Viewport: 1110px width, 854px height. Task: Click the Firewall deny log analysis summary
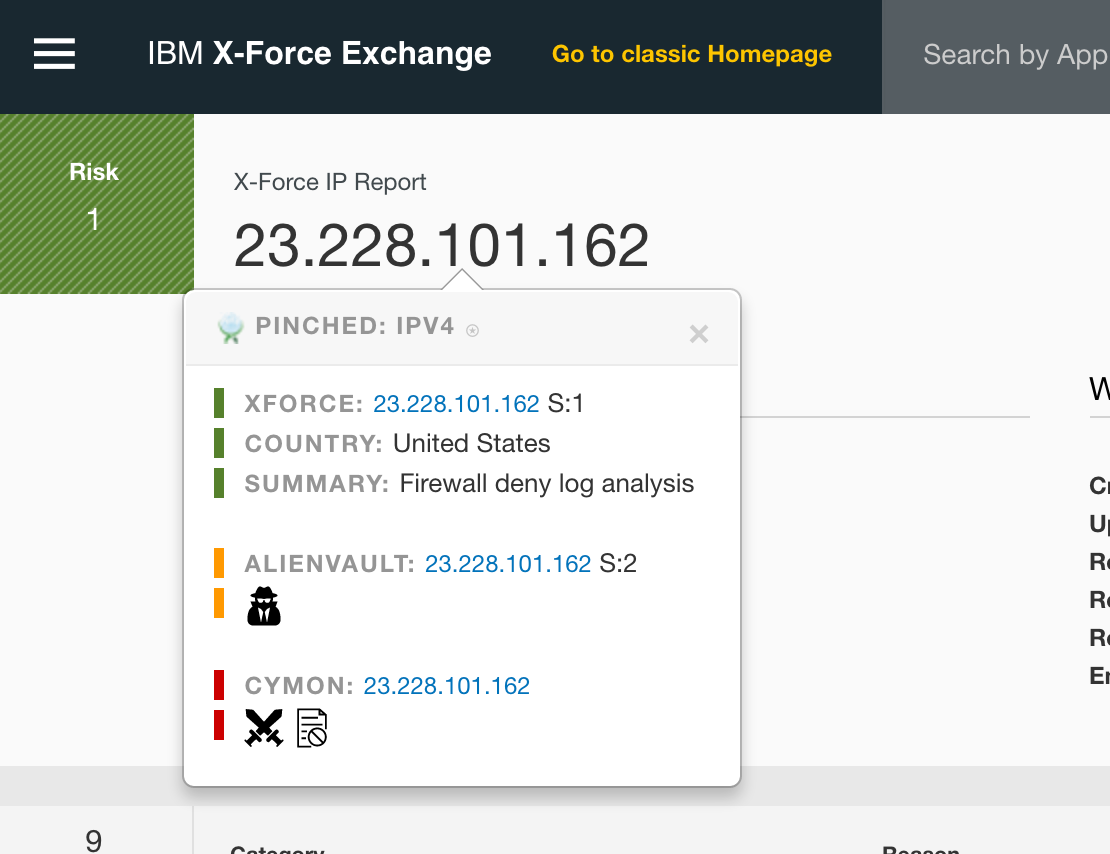547,484
